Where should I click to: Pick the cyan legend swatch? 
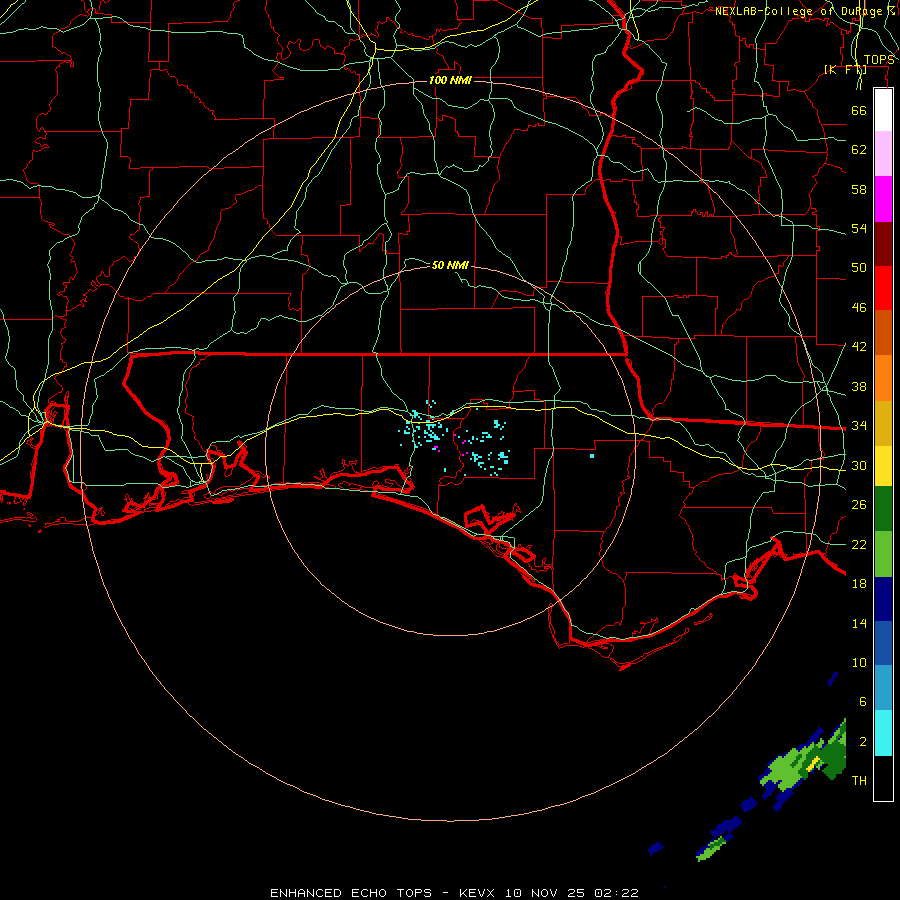point(883,733)
